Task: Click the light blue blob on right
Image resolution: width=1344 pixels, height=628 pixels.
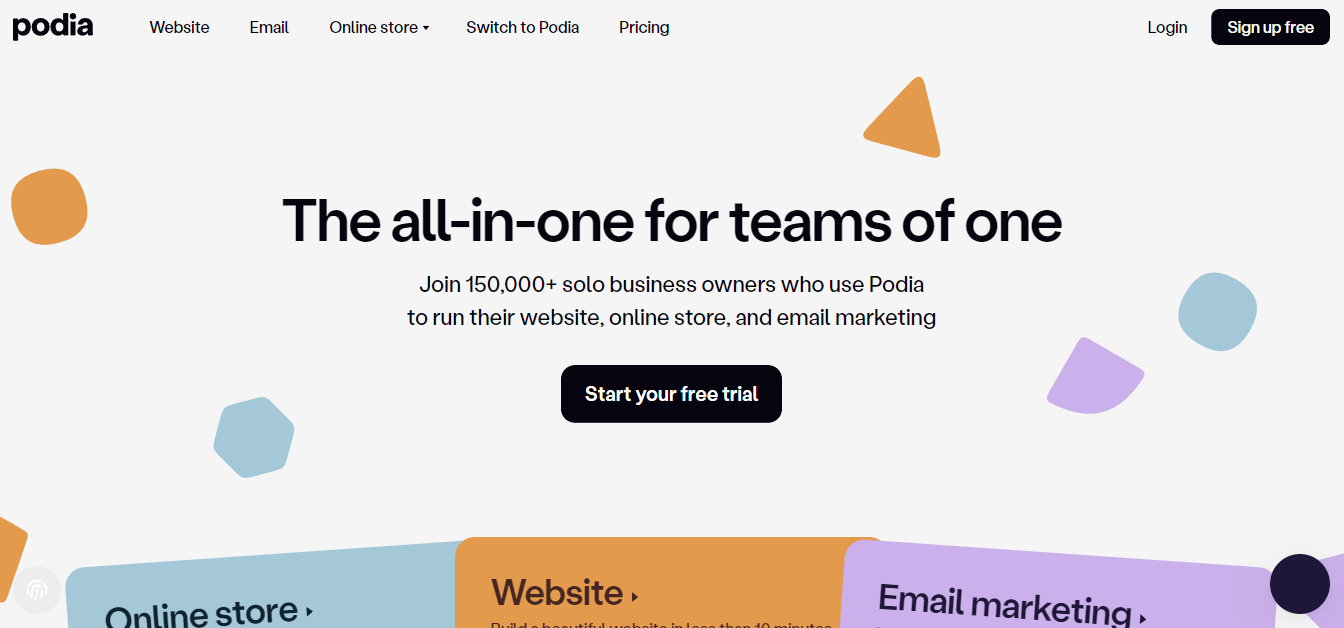Action: pos(1217,311)
